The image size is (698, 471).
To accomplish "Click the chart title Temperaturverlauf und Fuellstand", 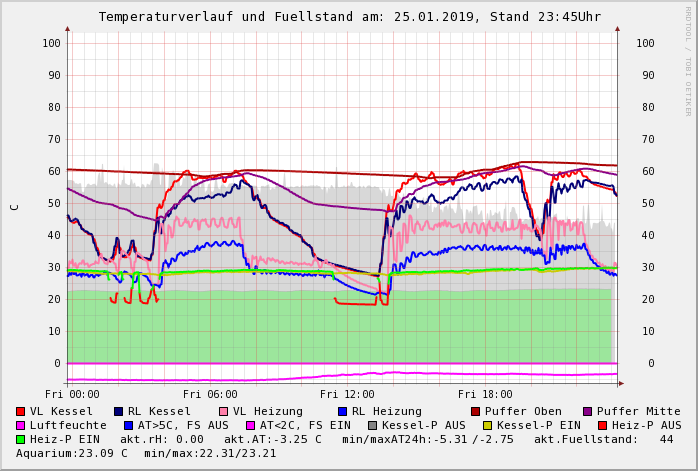I will [349, 17].
